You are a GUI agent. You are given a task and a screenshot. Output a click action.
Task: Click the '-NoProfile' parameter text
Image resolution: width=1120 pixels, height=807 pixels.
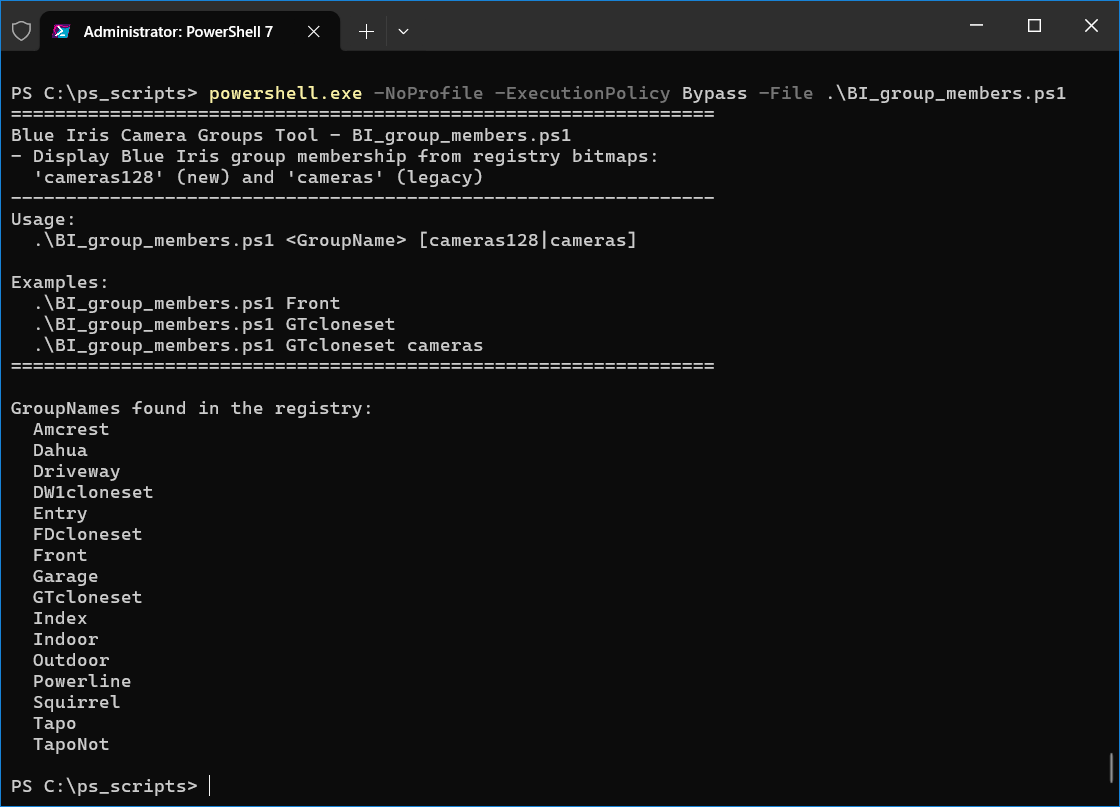pos(429,94)
